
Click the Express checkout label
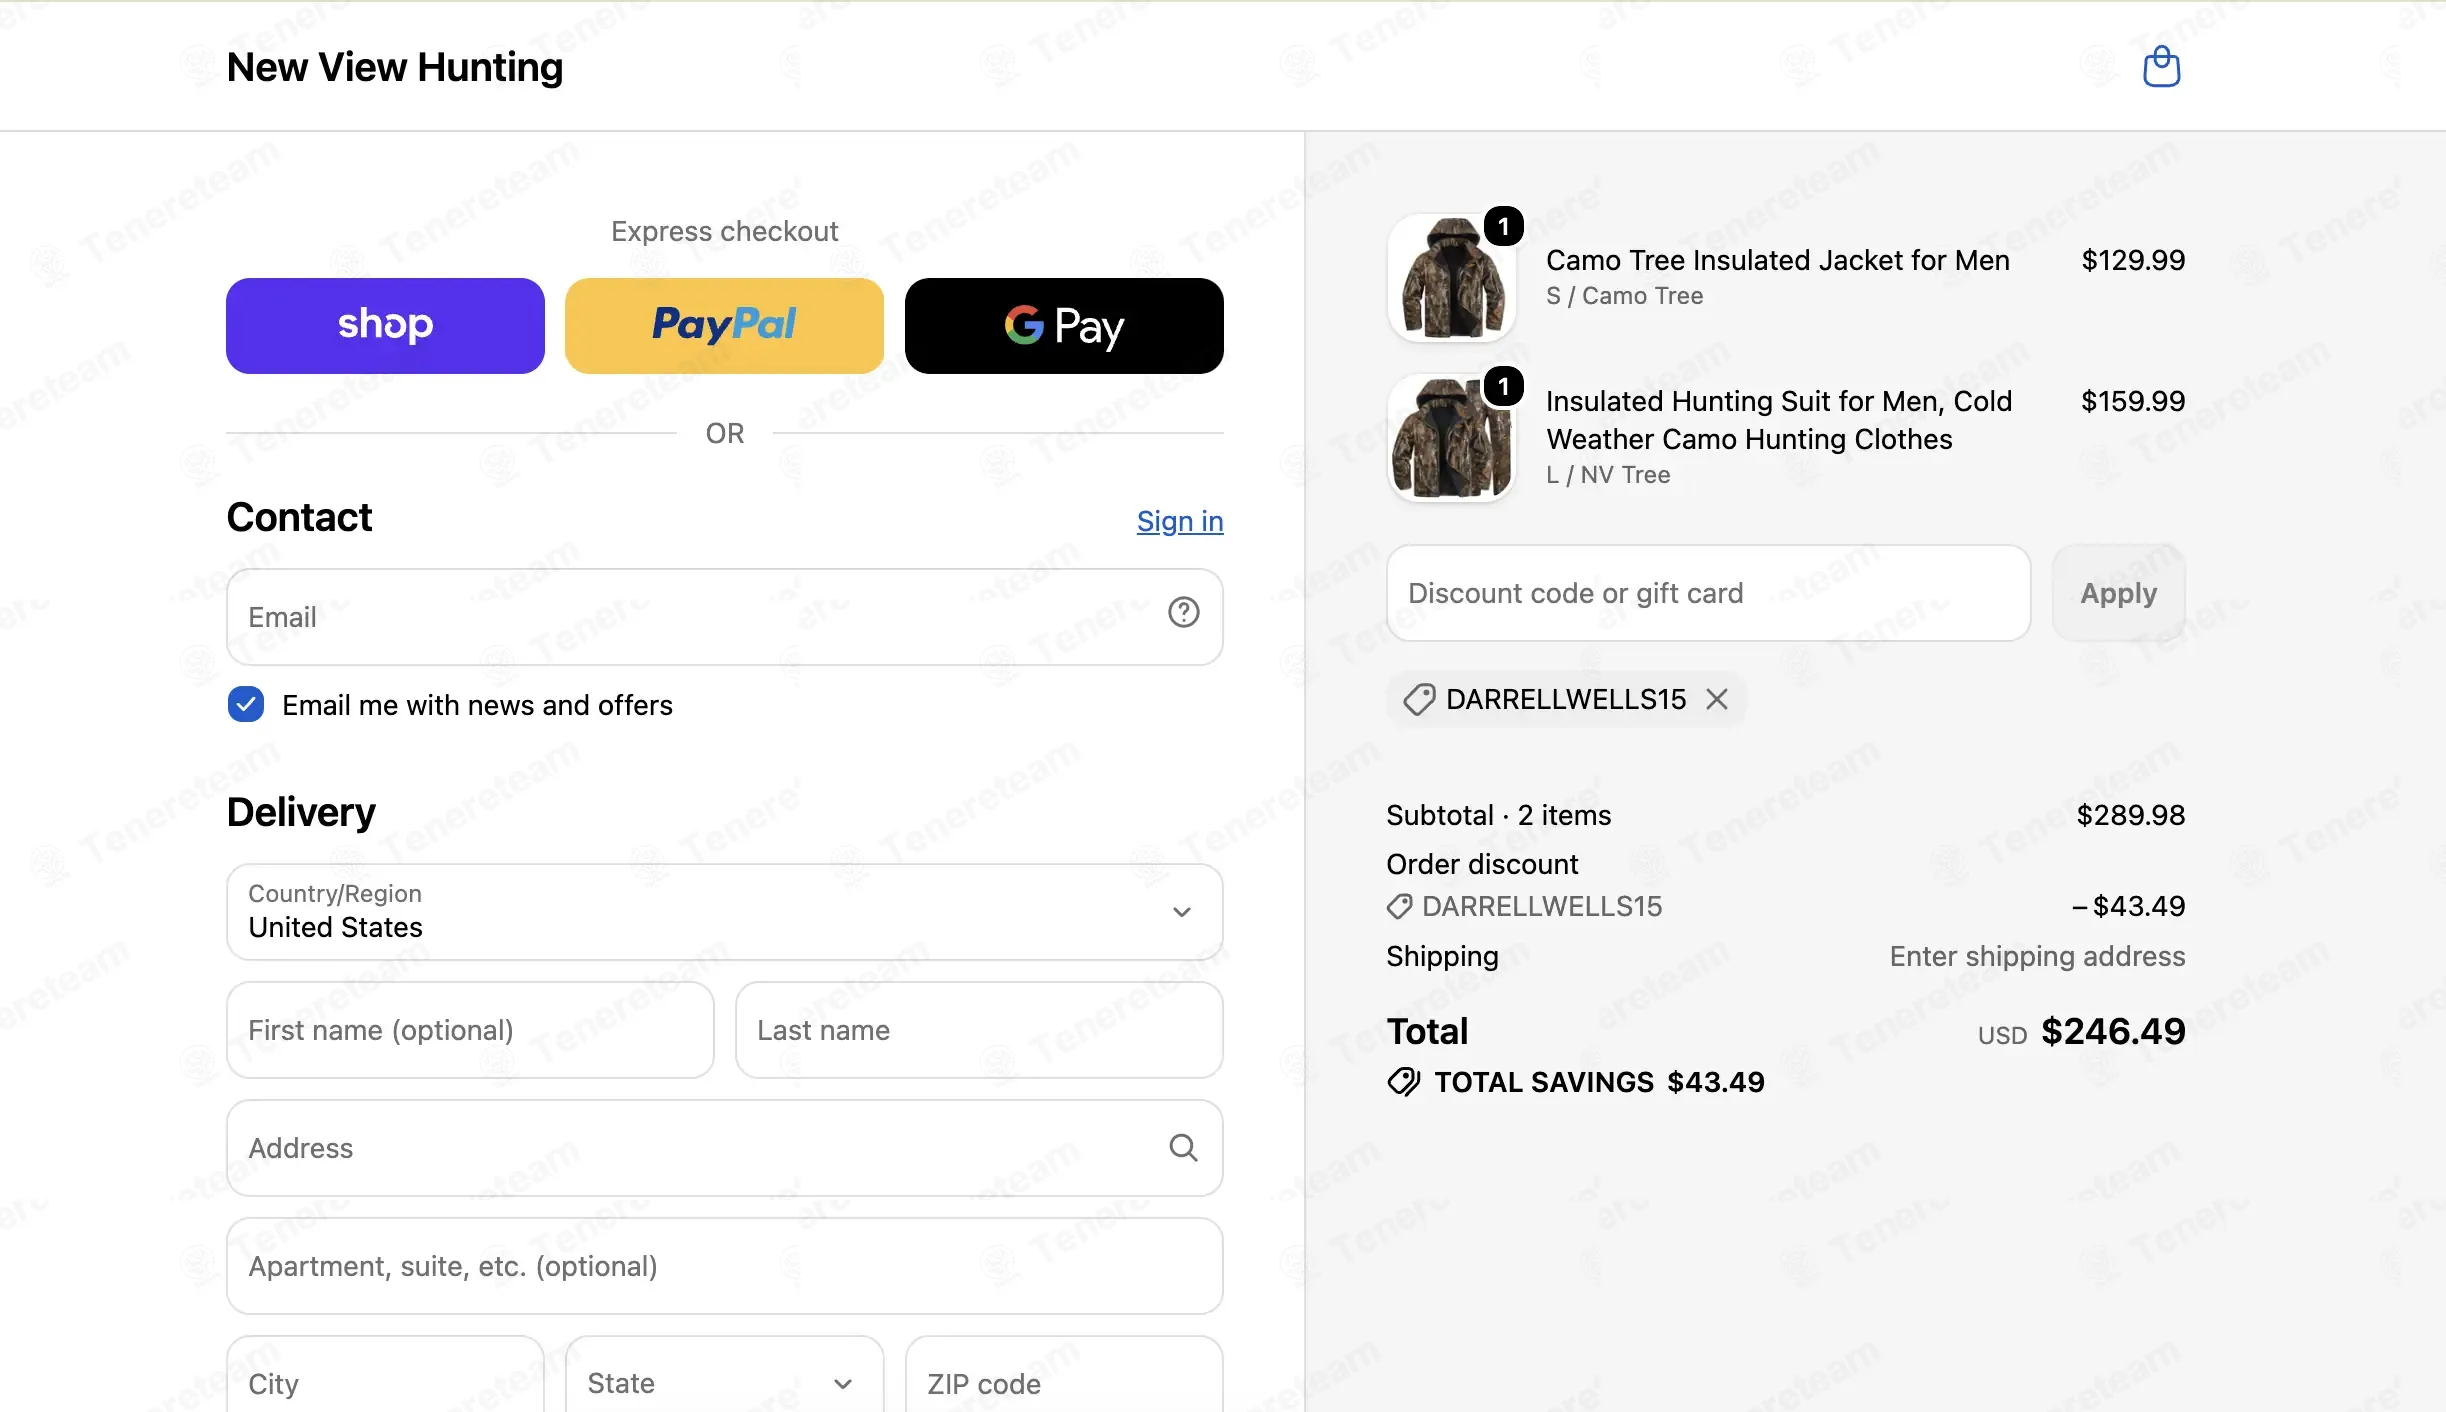click(724, 231)
